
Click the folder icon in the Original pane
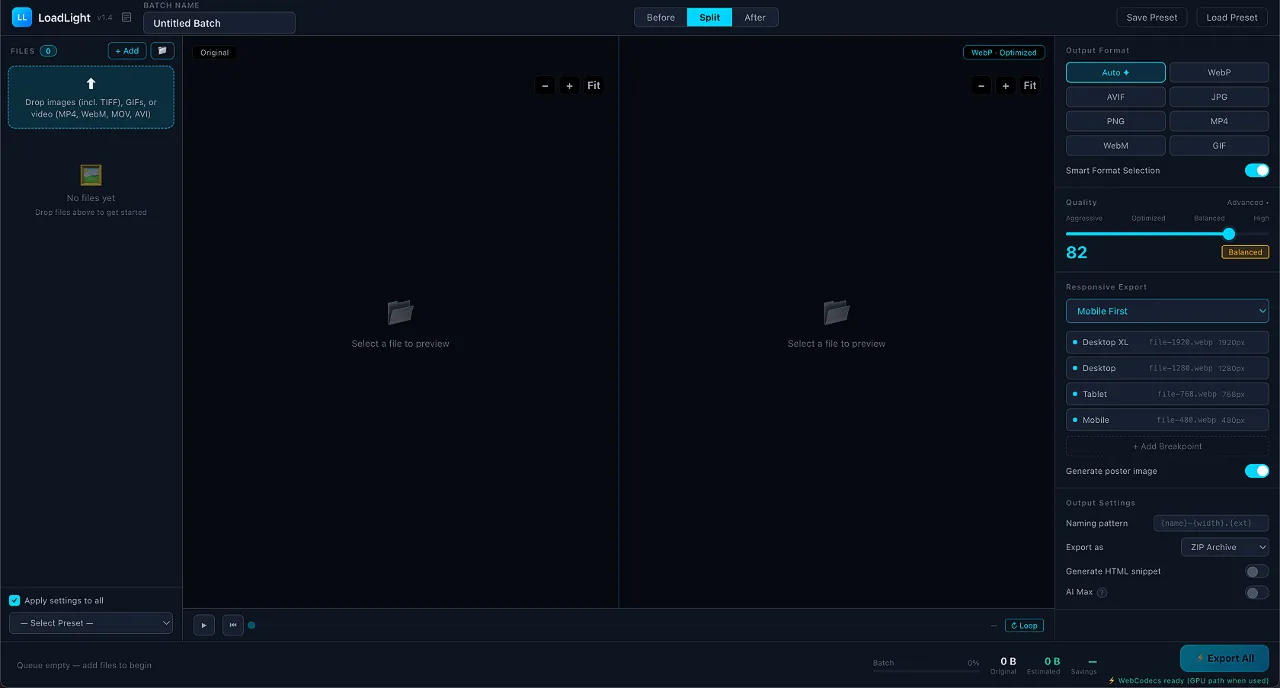point(400,312)
